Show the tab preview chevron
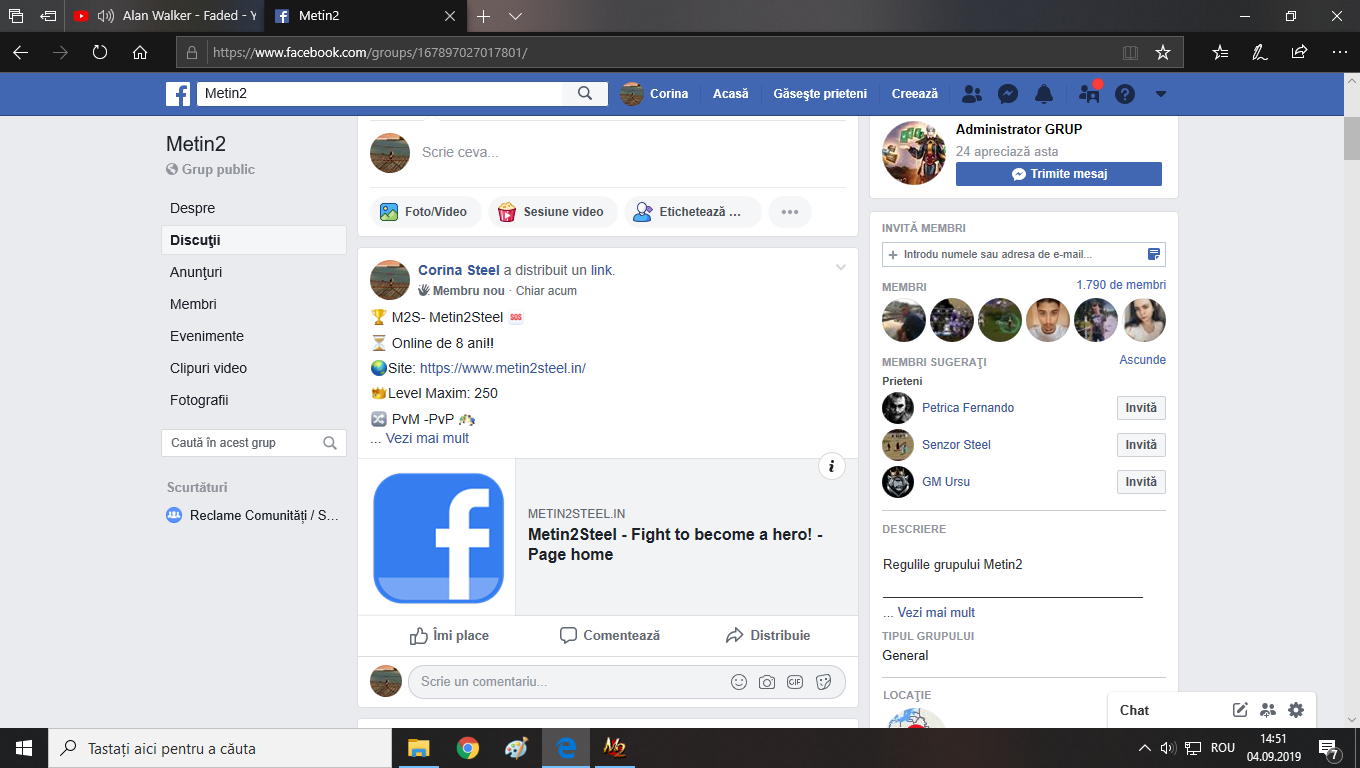1360x768 pixels. point(516,16)
